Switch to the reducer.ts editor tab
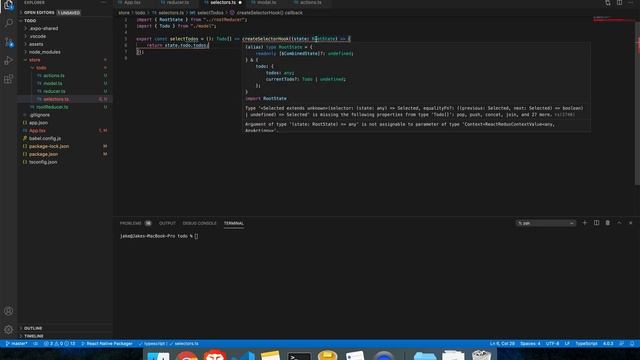 click(177, 2)
